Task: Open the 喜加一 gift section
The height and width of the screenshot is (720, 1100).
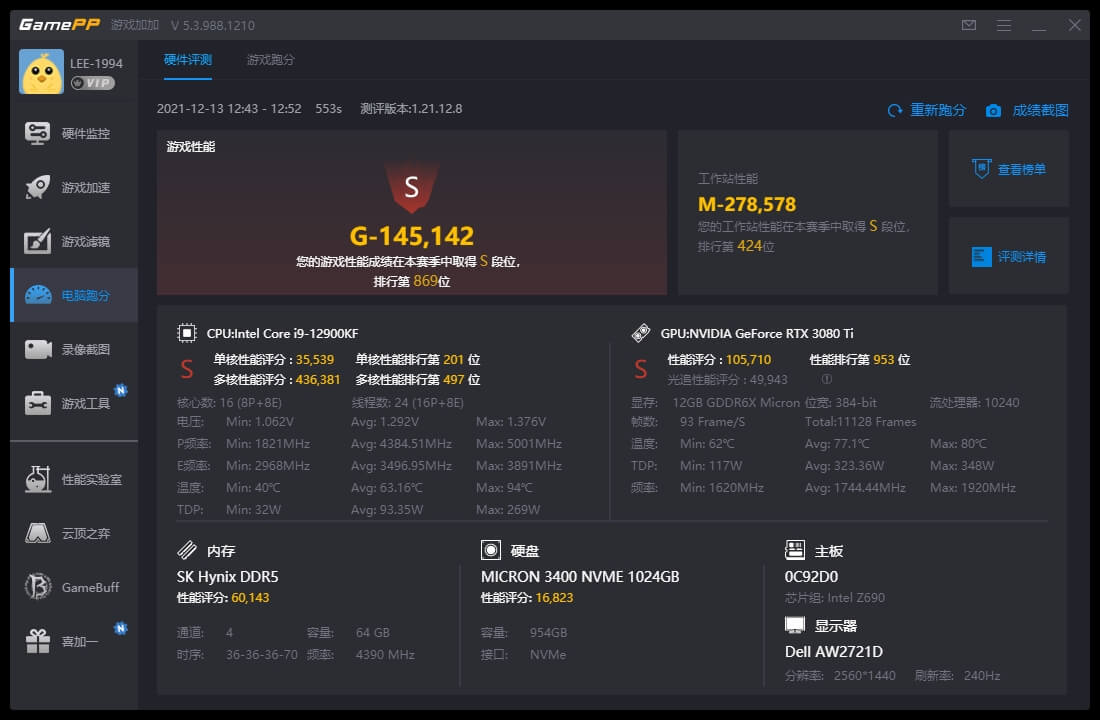Action: tap(74, 641)
